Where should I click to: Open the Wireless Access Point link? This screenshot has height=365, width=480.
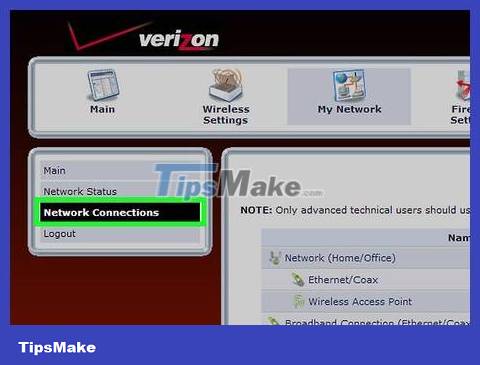[x=360, y=302]
